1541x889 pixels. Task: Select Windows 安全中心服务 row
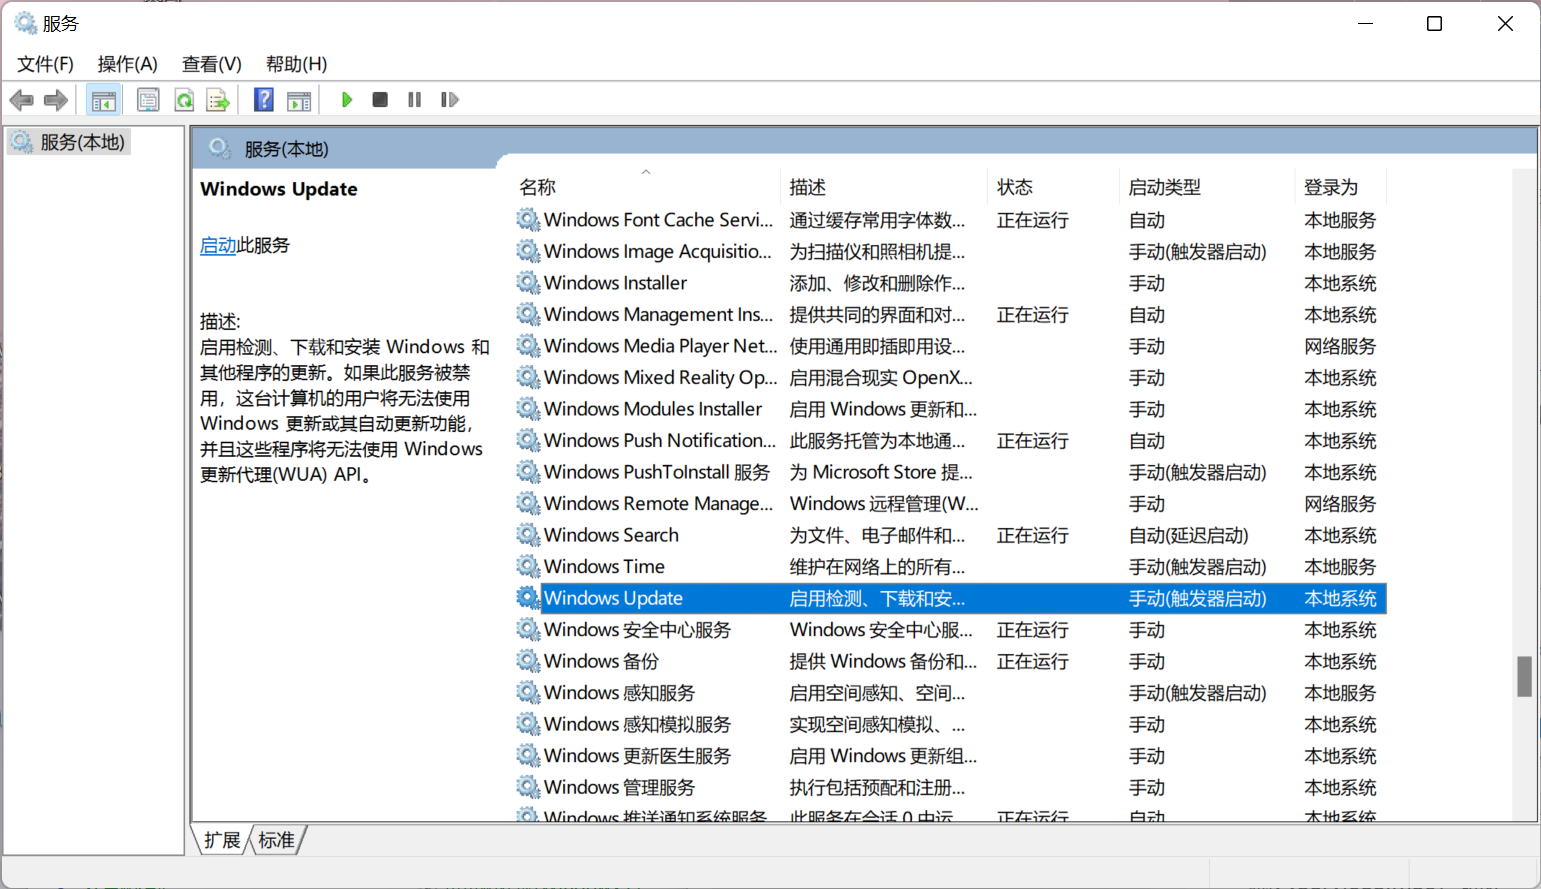coord(951,629)
